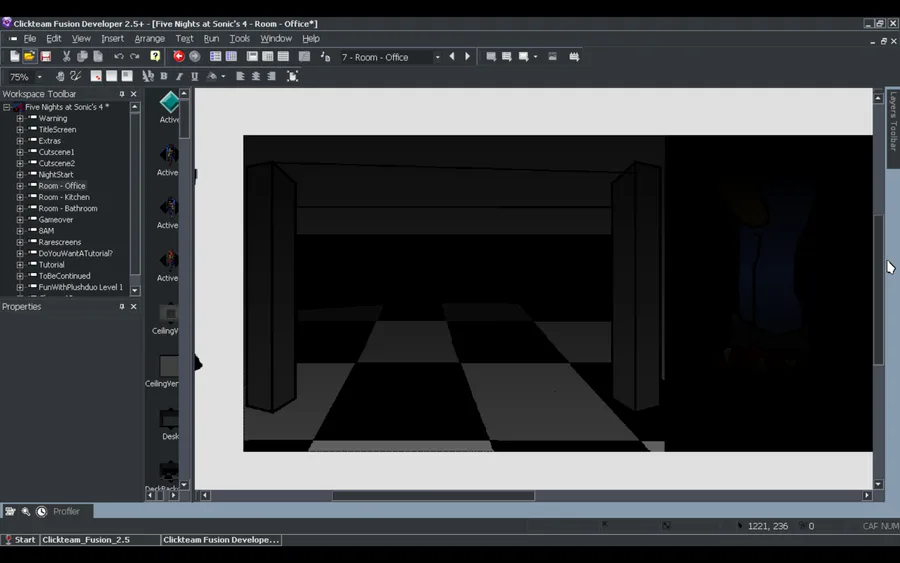Screen dimensions: 900x563
Task: Select the Rarescreens frame
Action: click(x=60, y=242)
